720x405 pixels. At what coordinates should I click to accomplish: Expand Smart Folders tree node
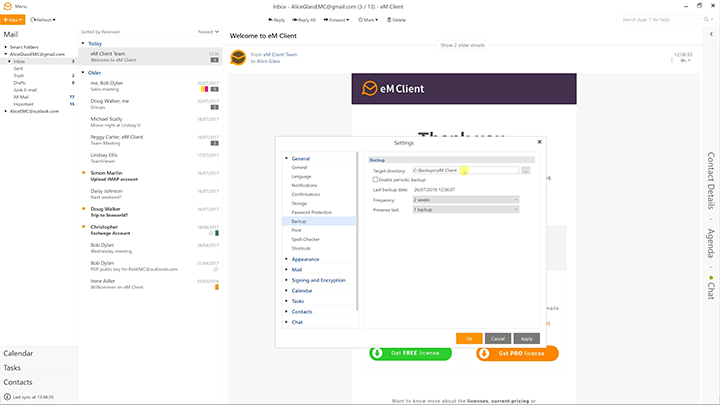[x=6, y=47]
